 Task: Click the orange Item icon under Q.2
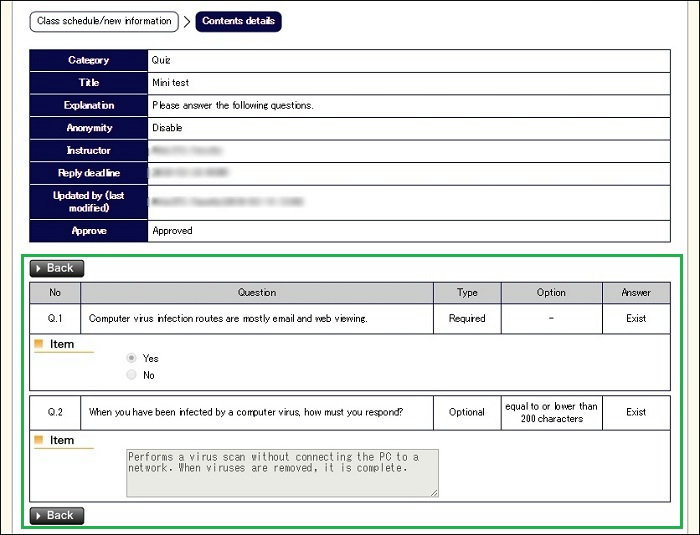click(x=39, y=440)
